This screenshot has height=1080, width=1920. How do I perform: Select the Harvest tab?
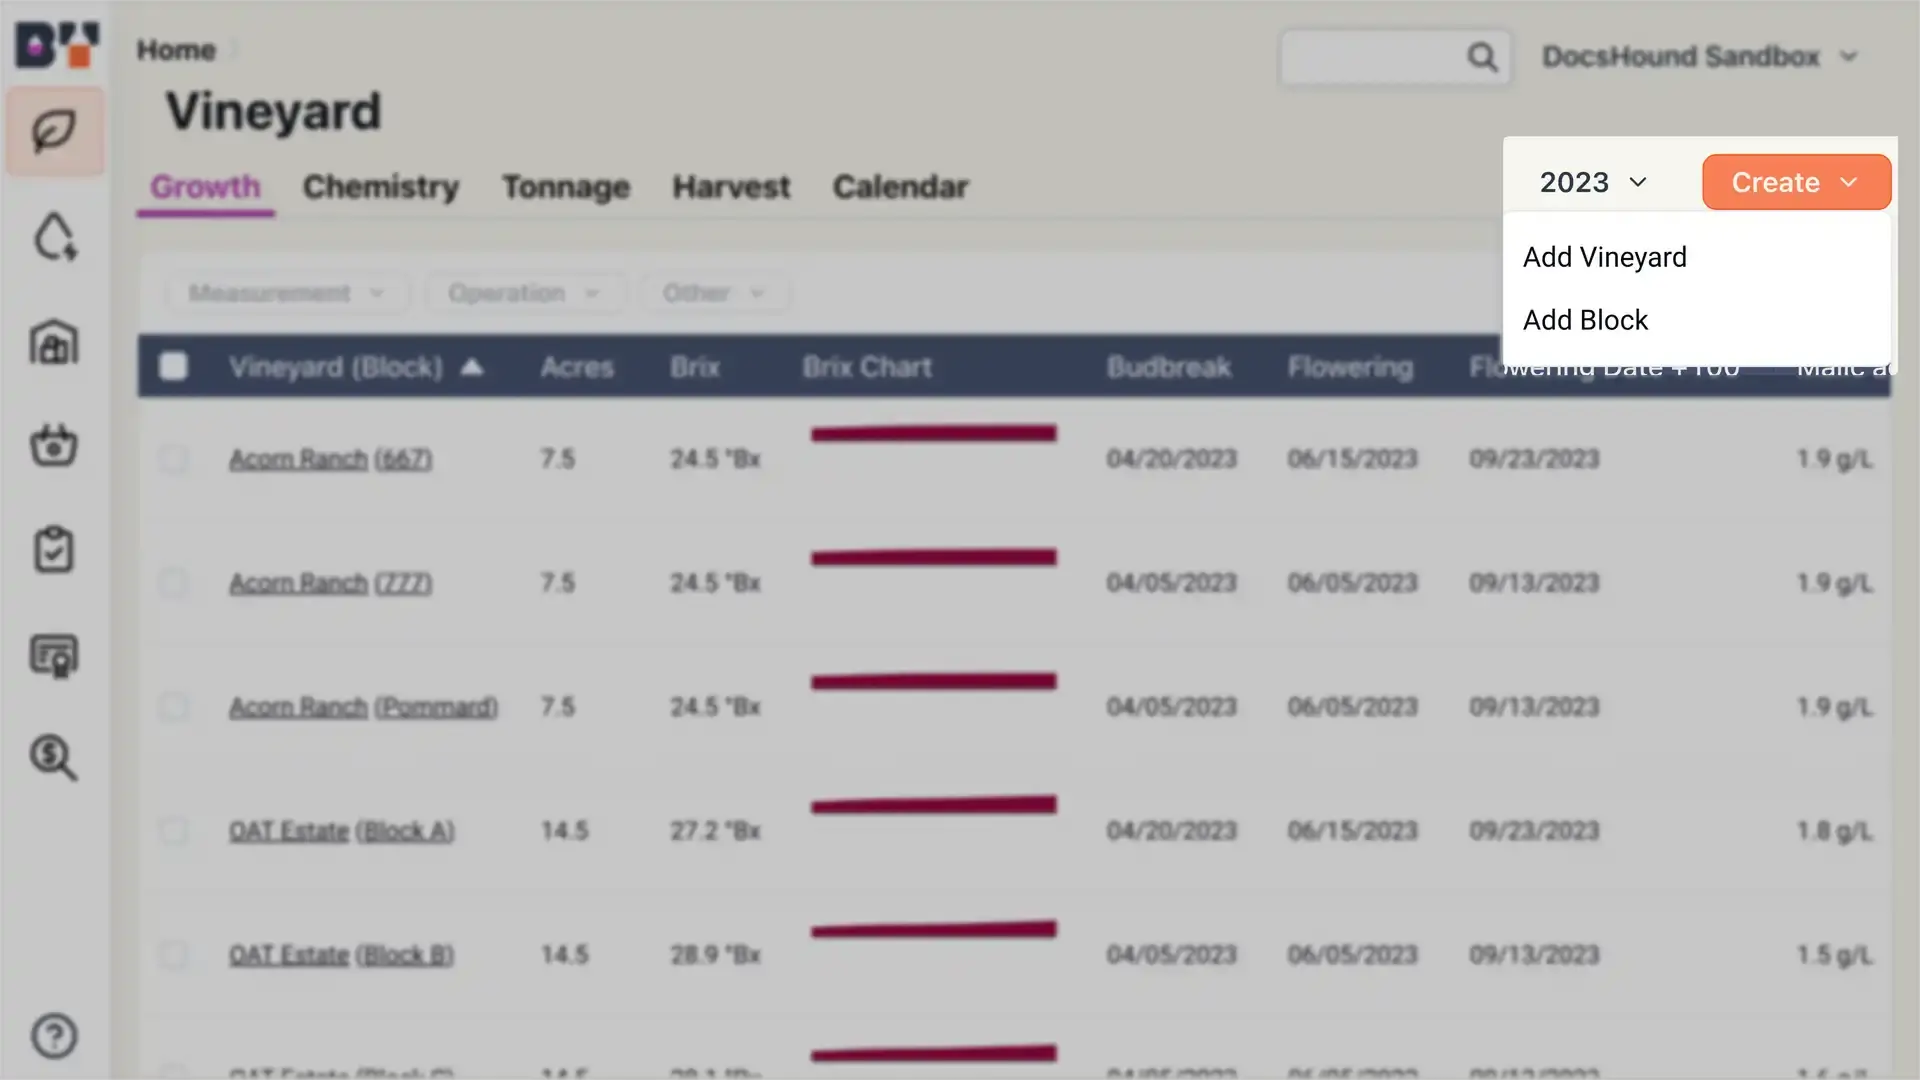(731, 186)
